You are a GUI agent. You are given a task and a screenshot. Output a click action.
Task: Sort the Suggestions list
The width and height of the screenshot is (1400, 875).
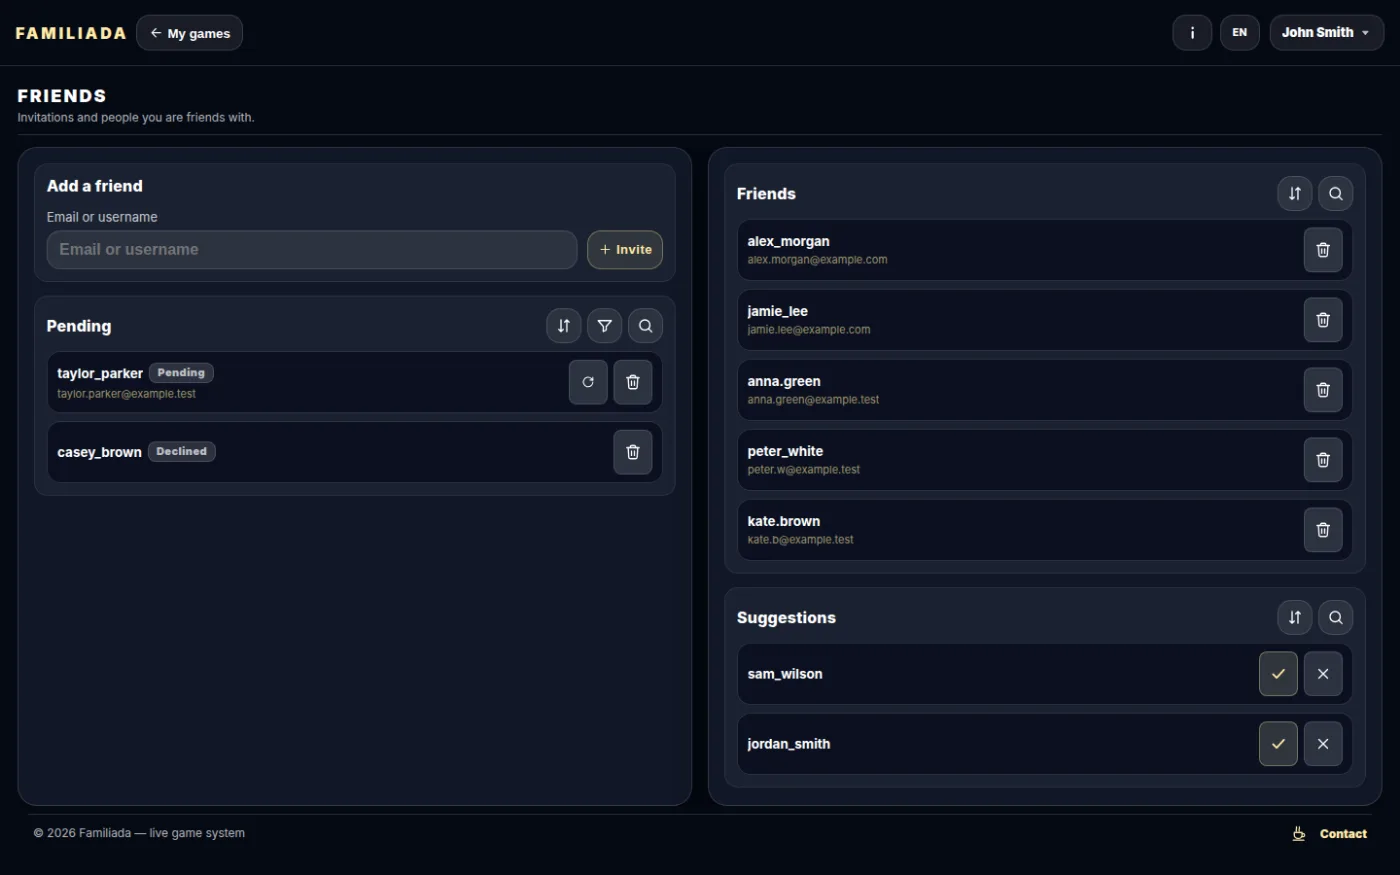[x=1295, y=618]
